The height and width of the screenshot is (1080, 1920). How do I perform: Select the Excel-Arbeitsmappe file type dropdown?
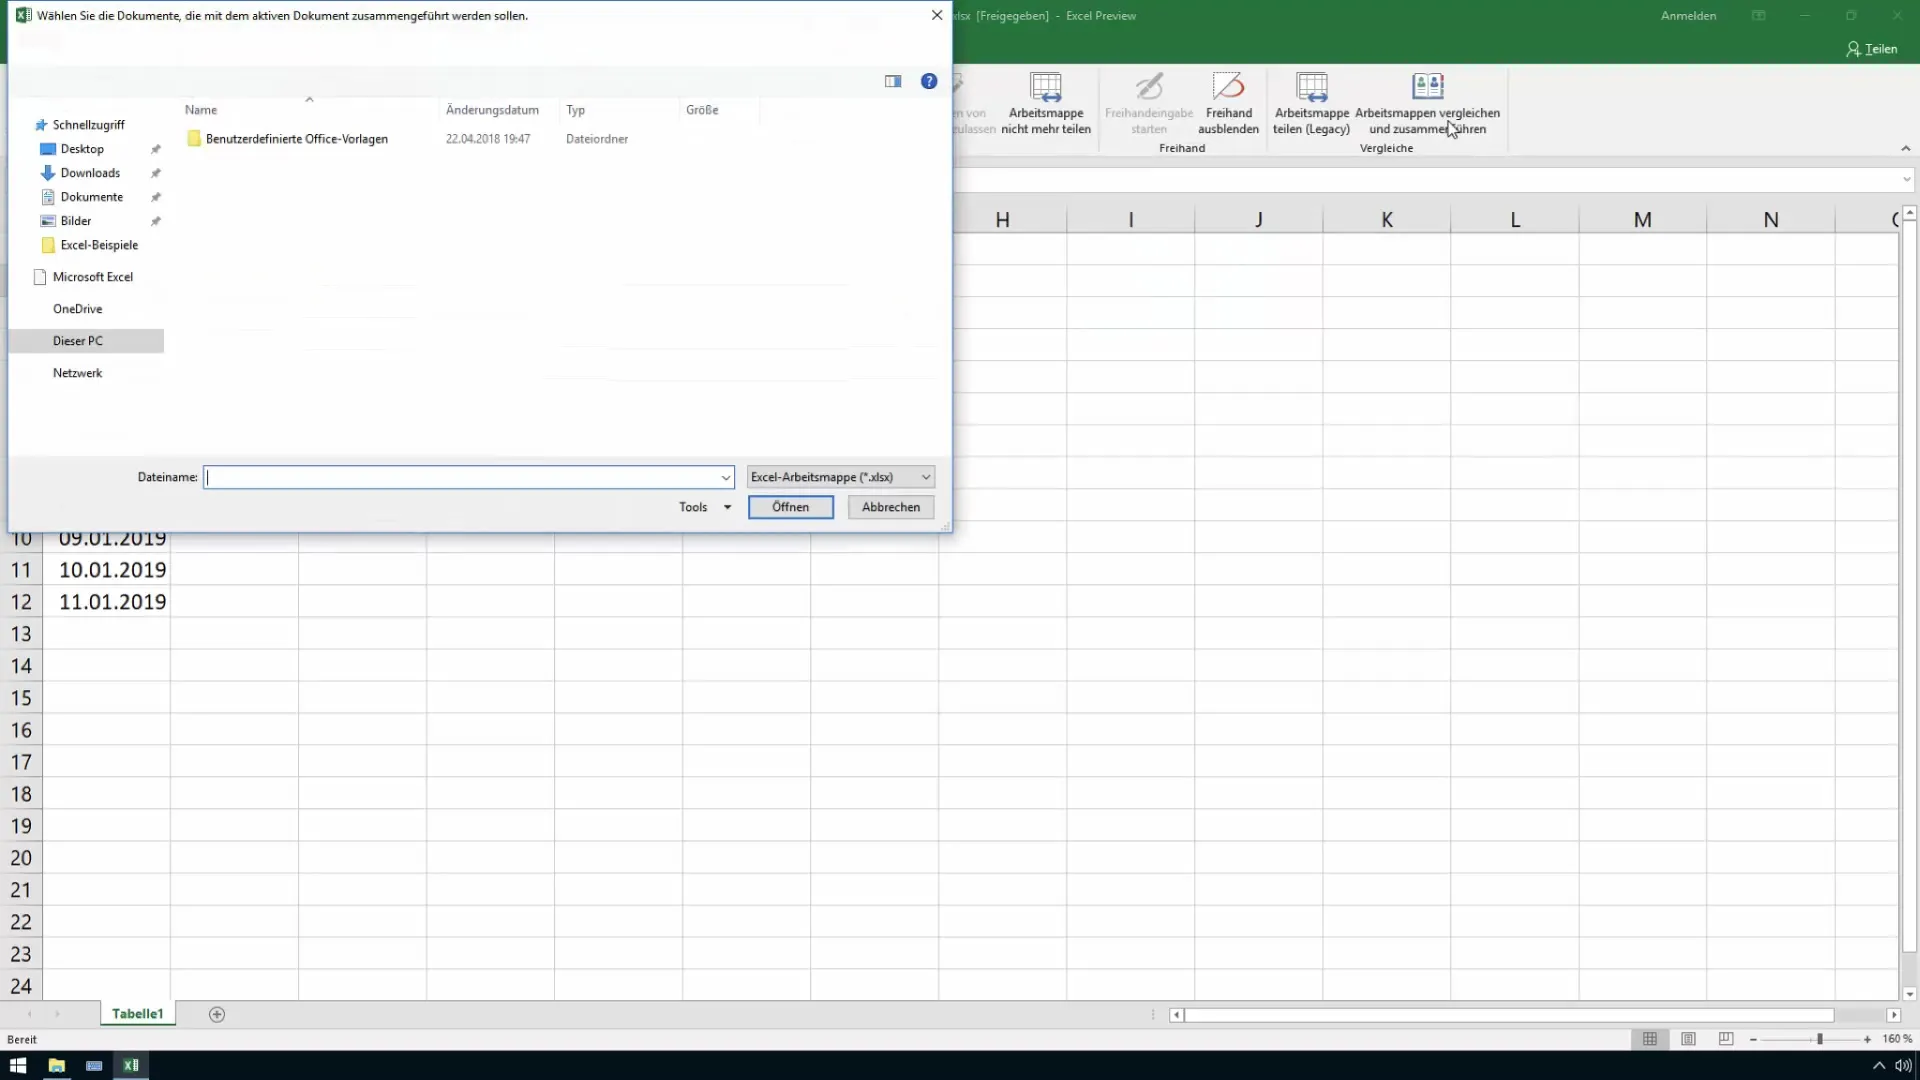837,476
